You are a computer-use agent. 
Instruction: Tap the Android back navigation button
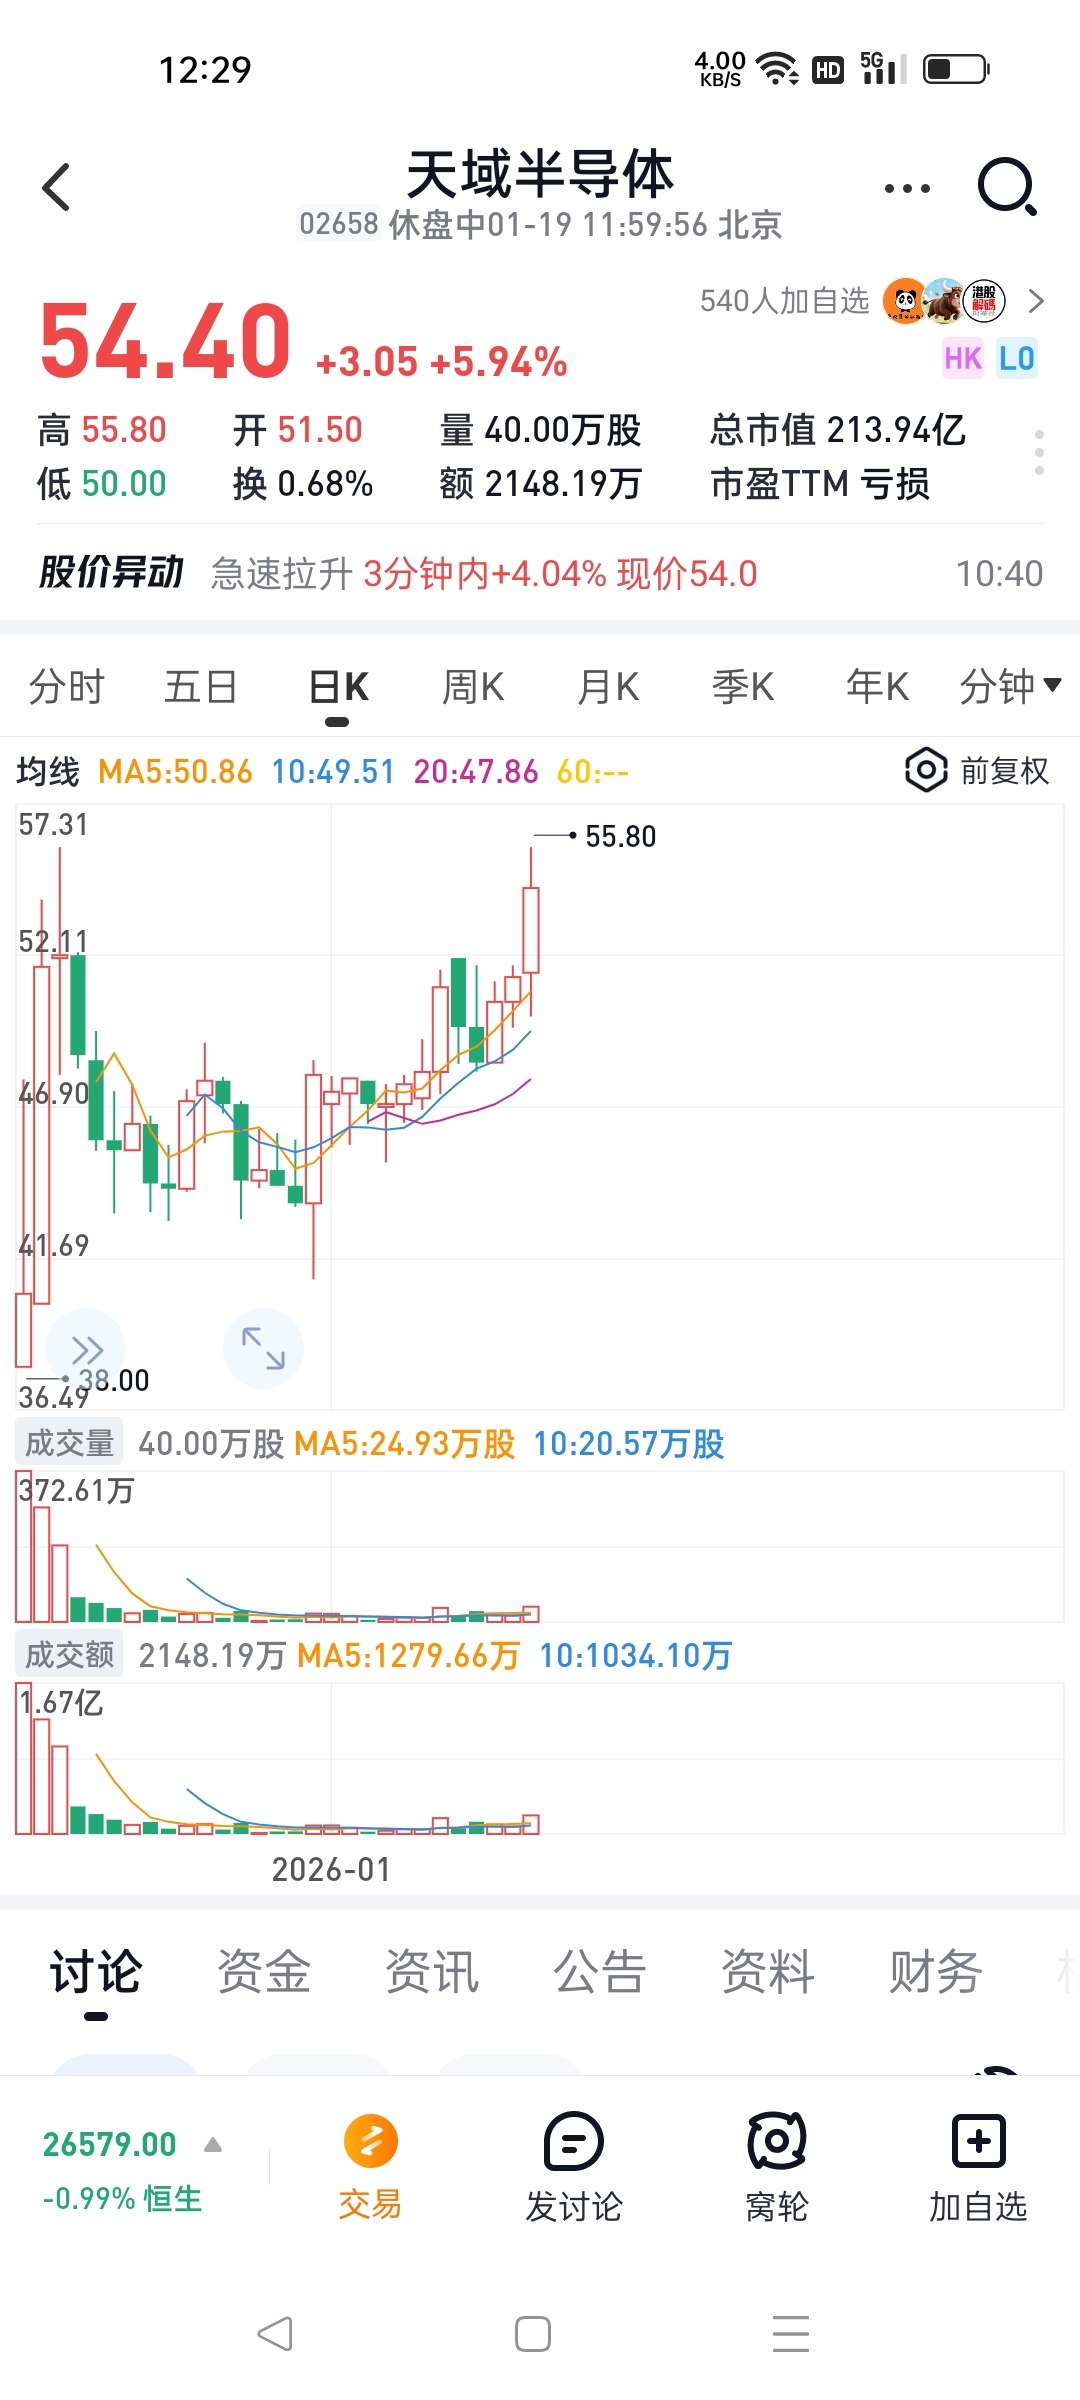(275, 2334)
